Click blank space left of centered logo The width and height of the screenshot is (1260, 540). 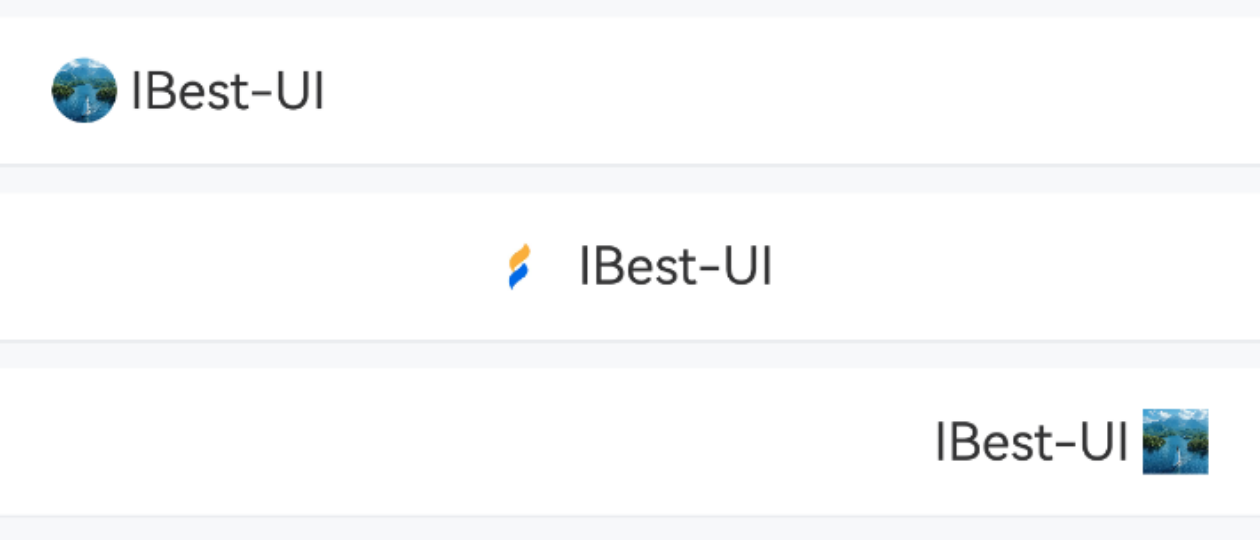(250, 267)
